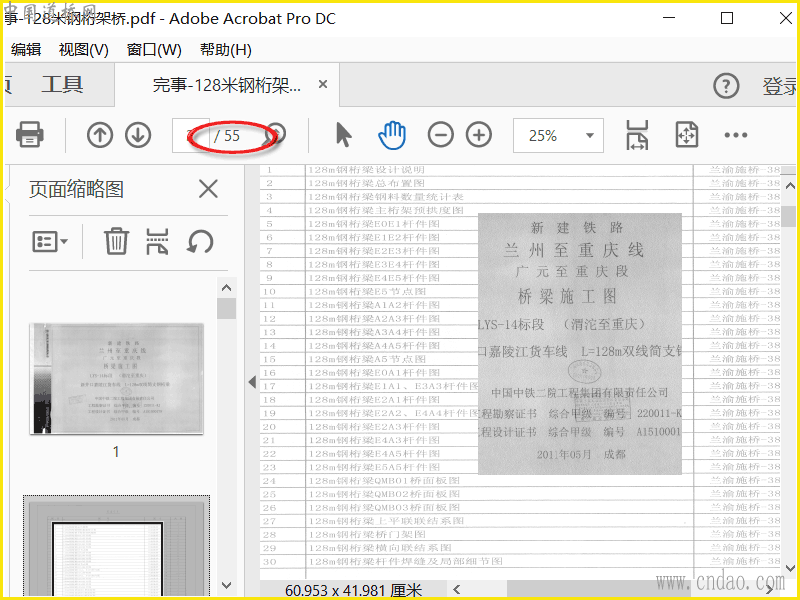The width and height of the screenshot is (800, 600).
Task: Minimize the Acrobat window
Action: 669,18
